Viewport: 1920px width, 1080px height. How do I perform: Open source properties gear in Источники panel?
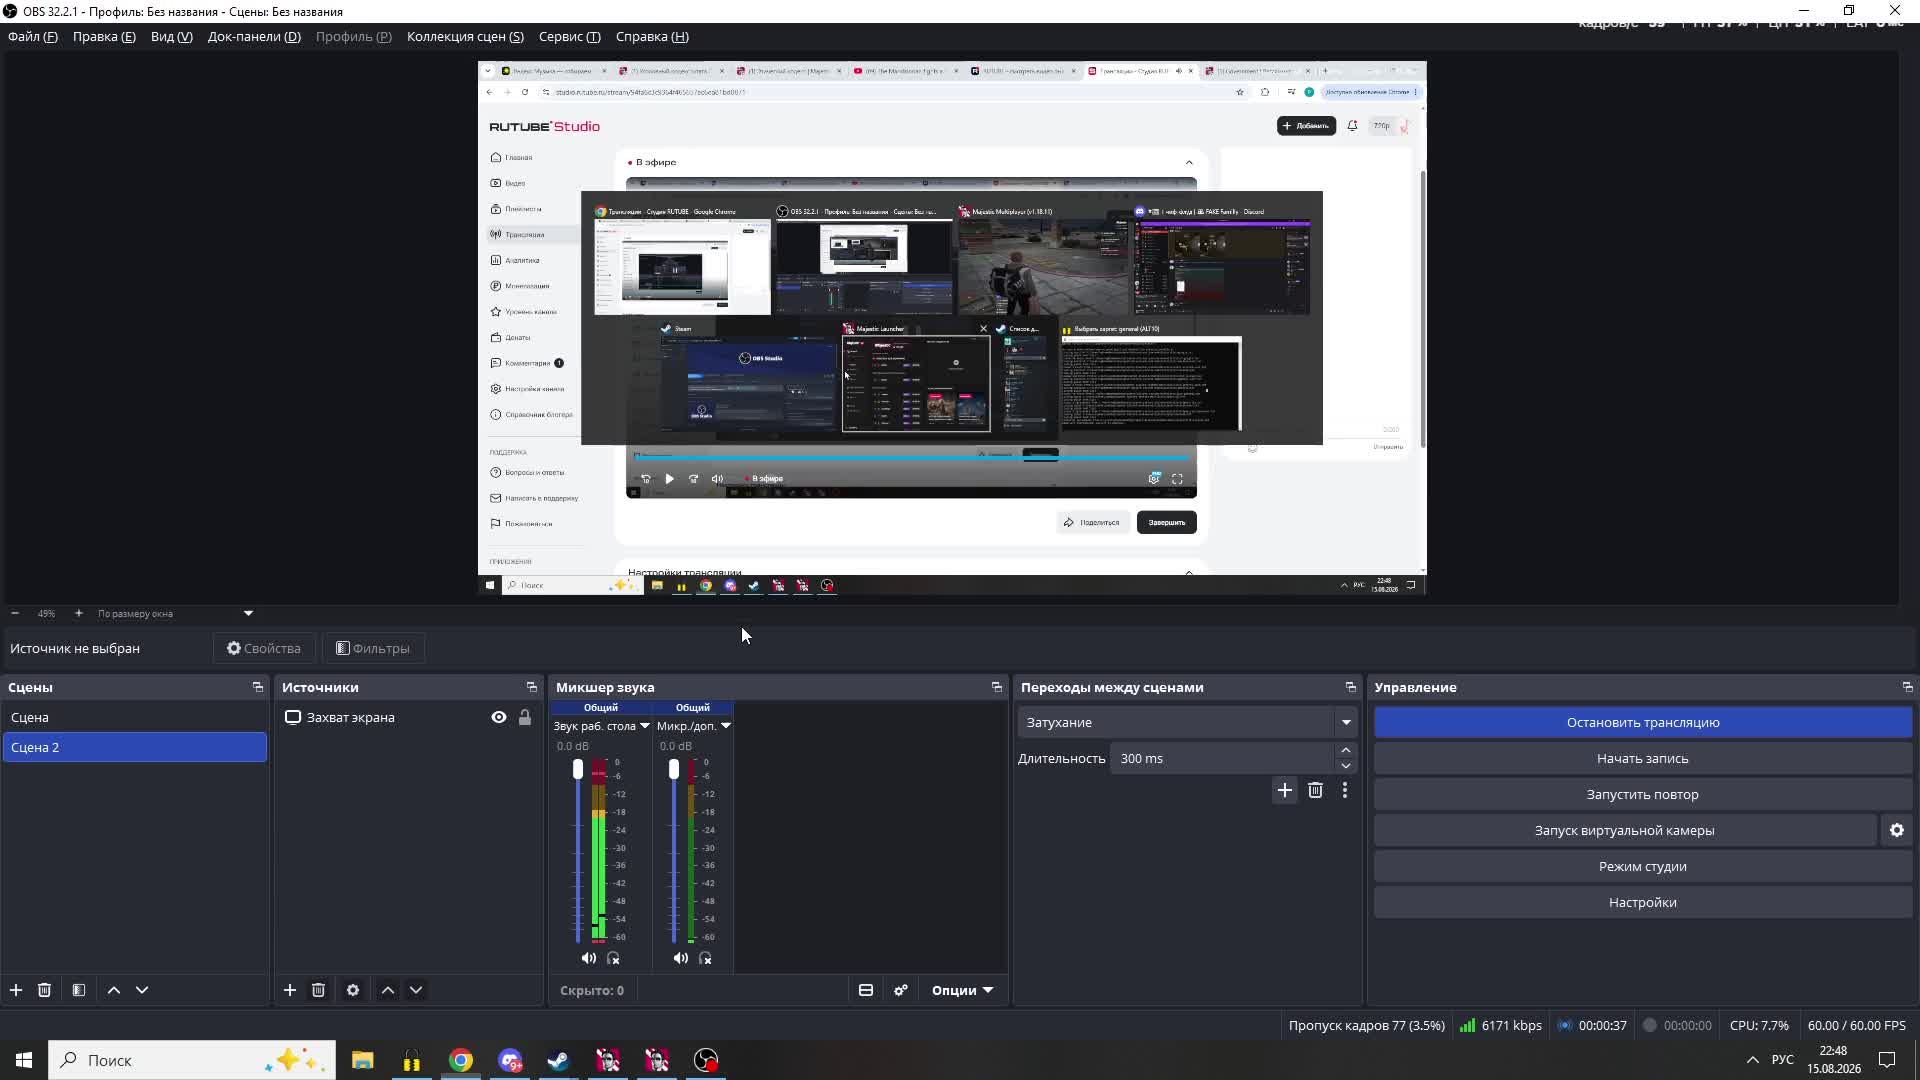[353, 990]
